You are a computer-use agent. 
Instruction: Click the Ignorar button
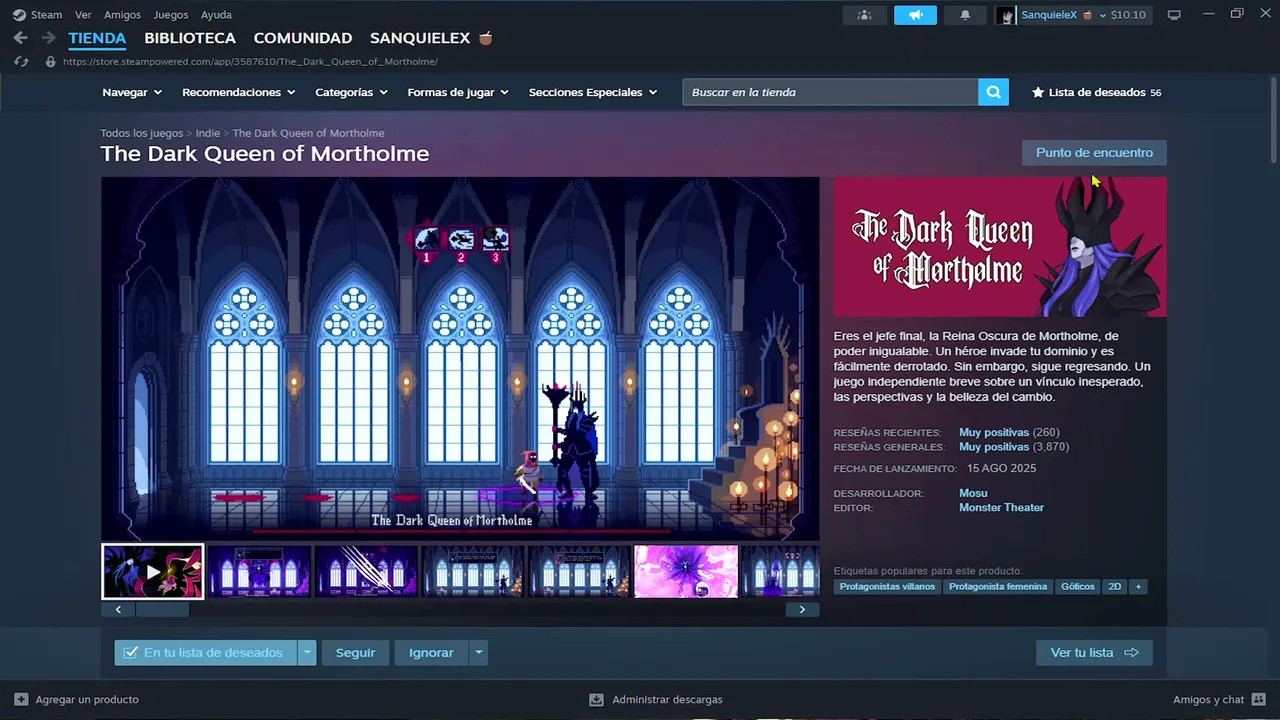pos(431,653)
